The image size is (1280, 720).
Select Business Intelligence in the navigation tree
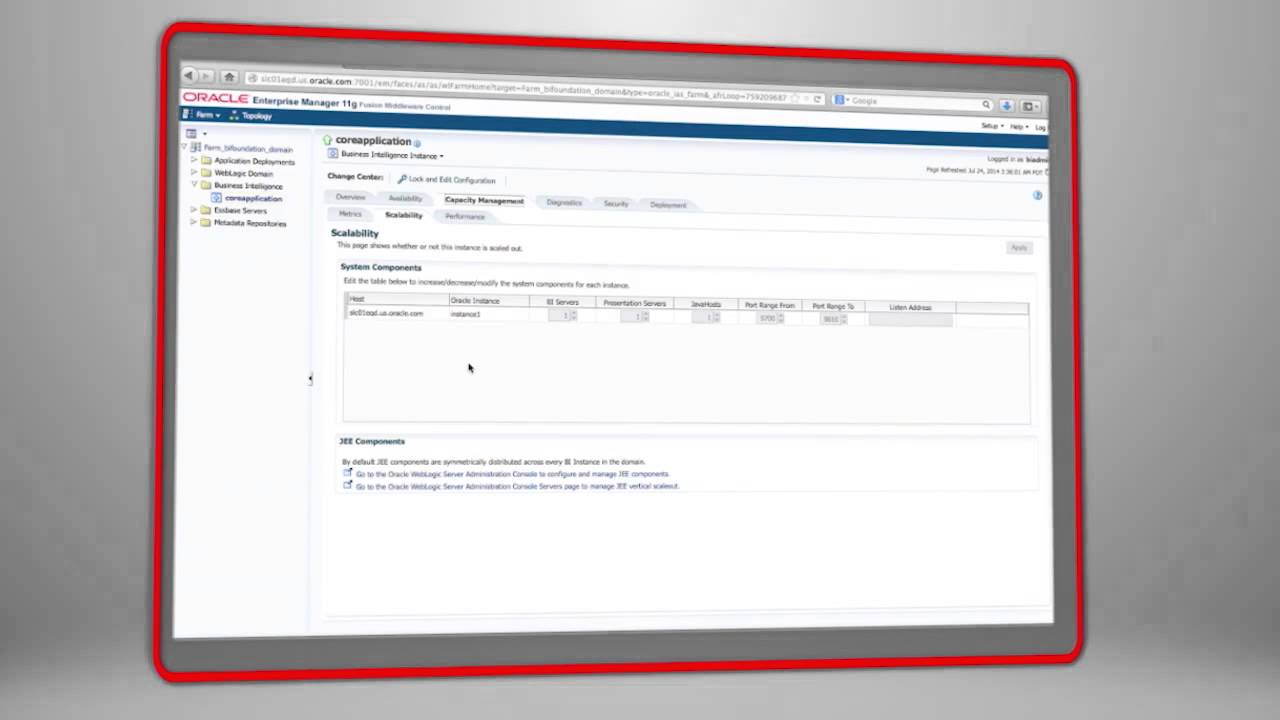click(x=248, y=185)
